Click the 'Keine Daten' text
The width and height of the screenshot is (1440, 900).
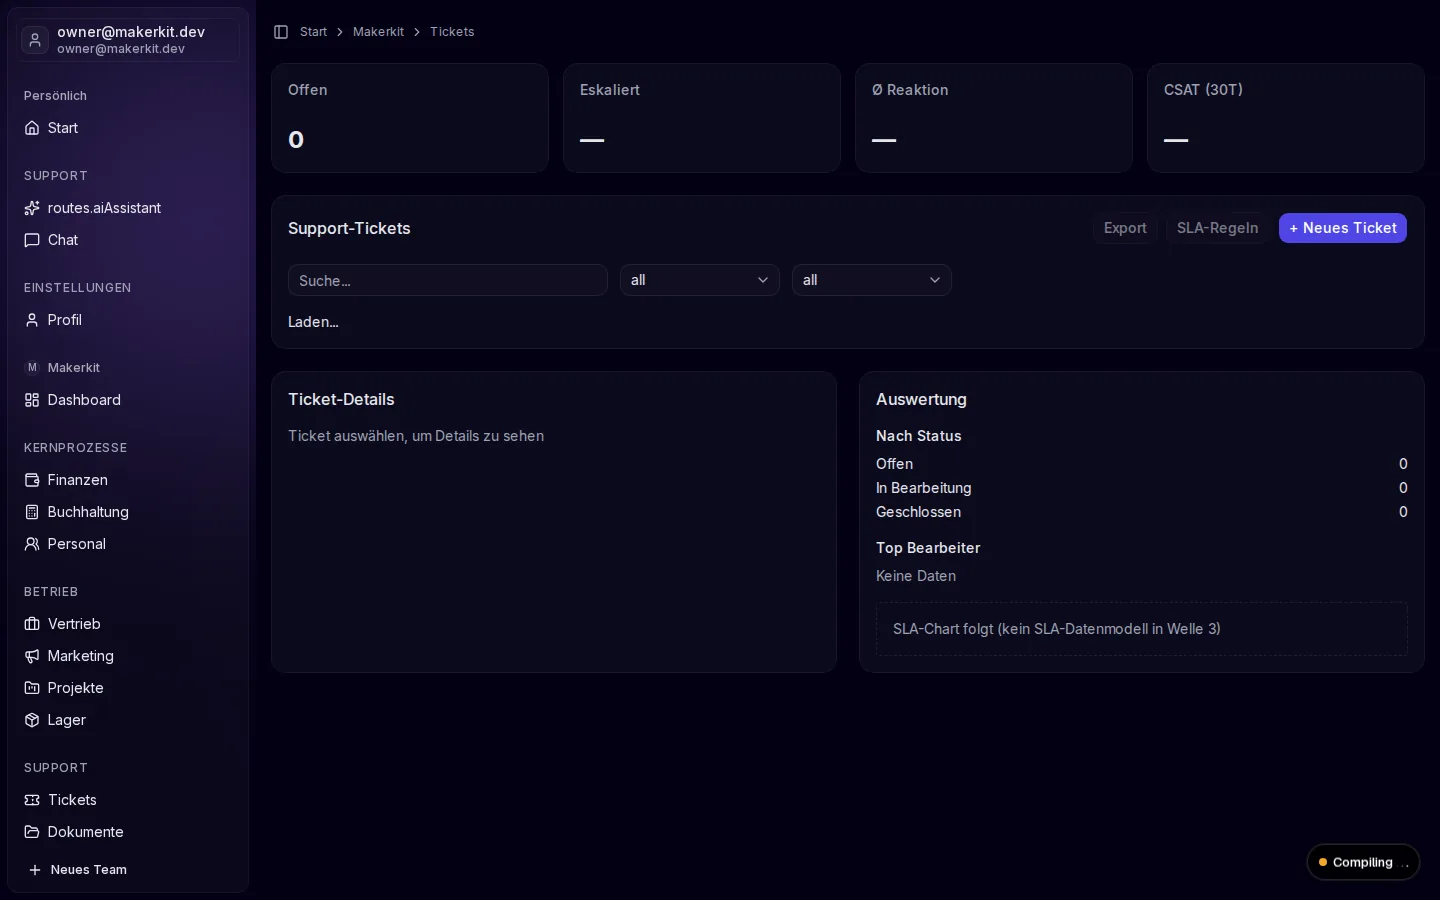pos(916,576)
